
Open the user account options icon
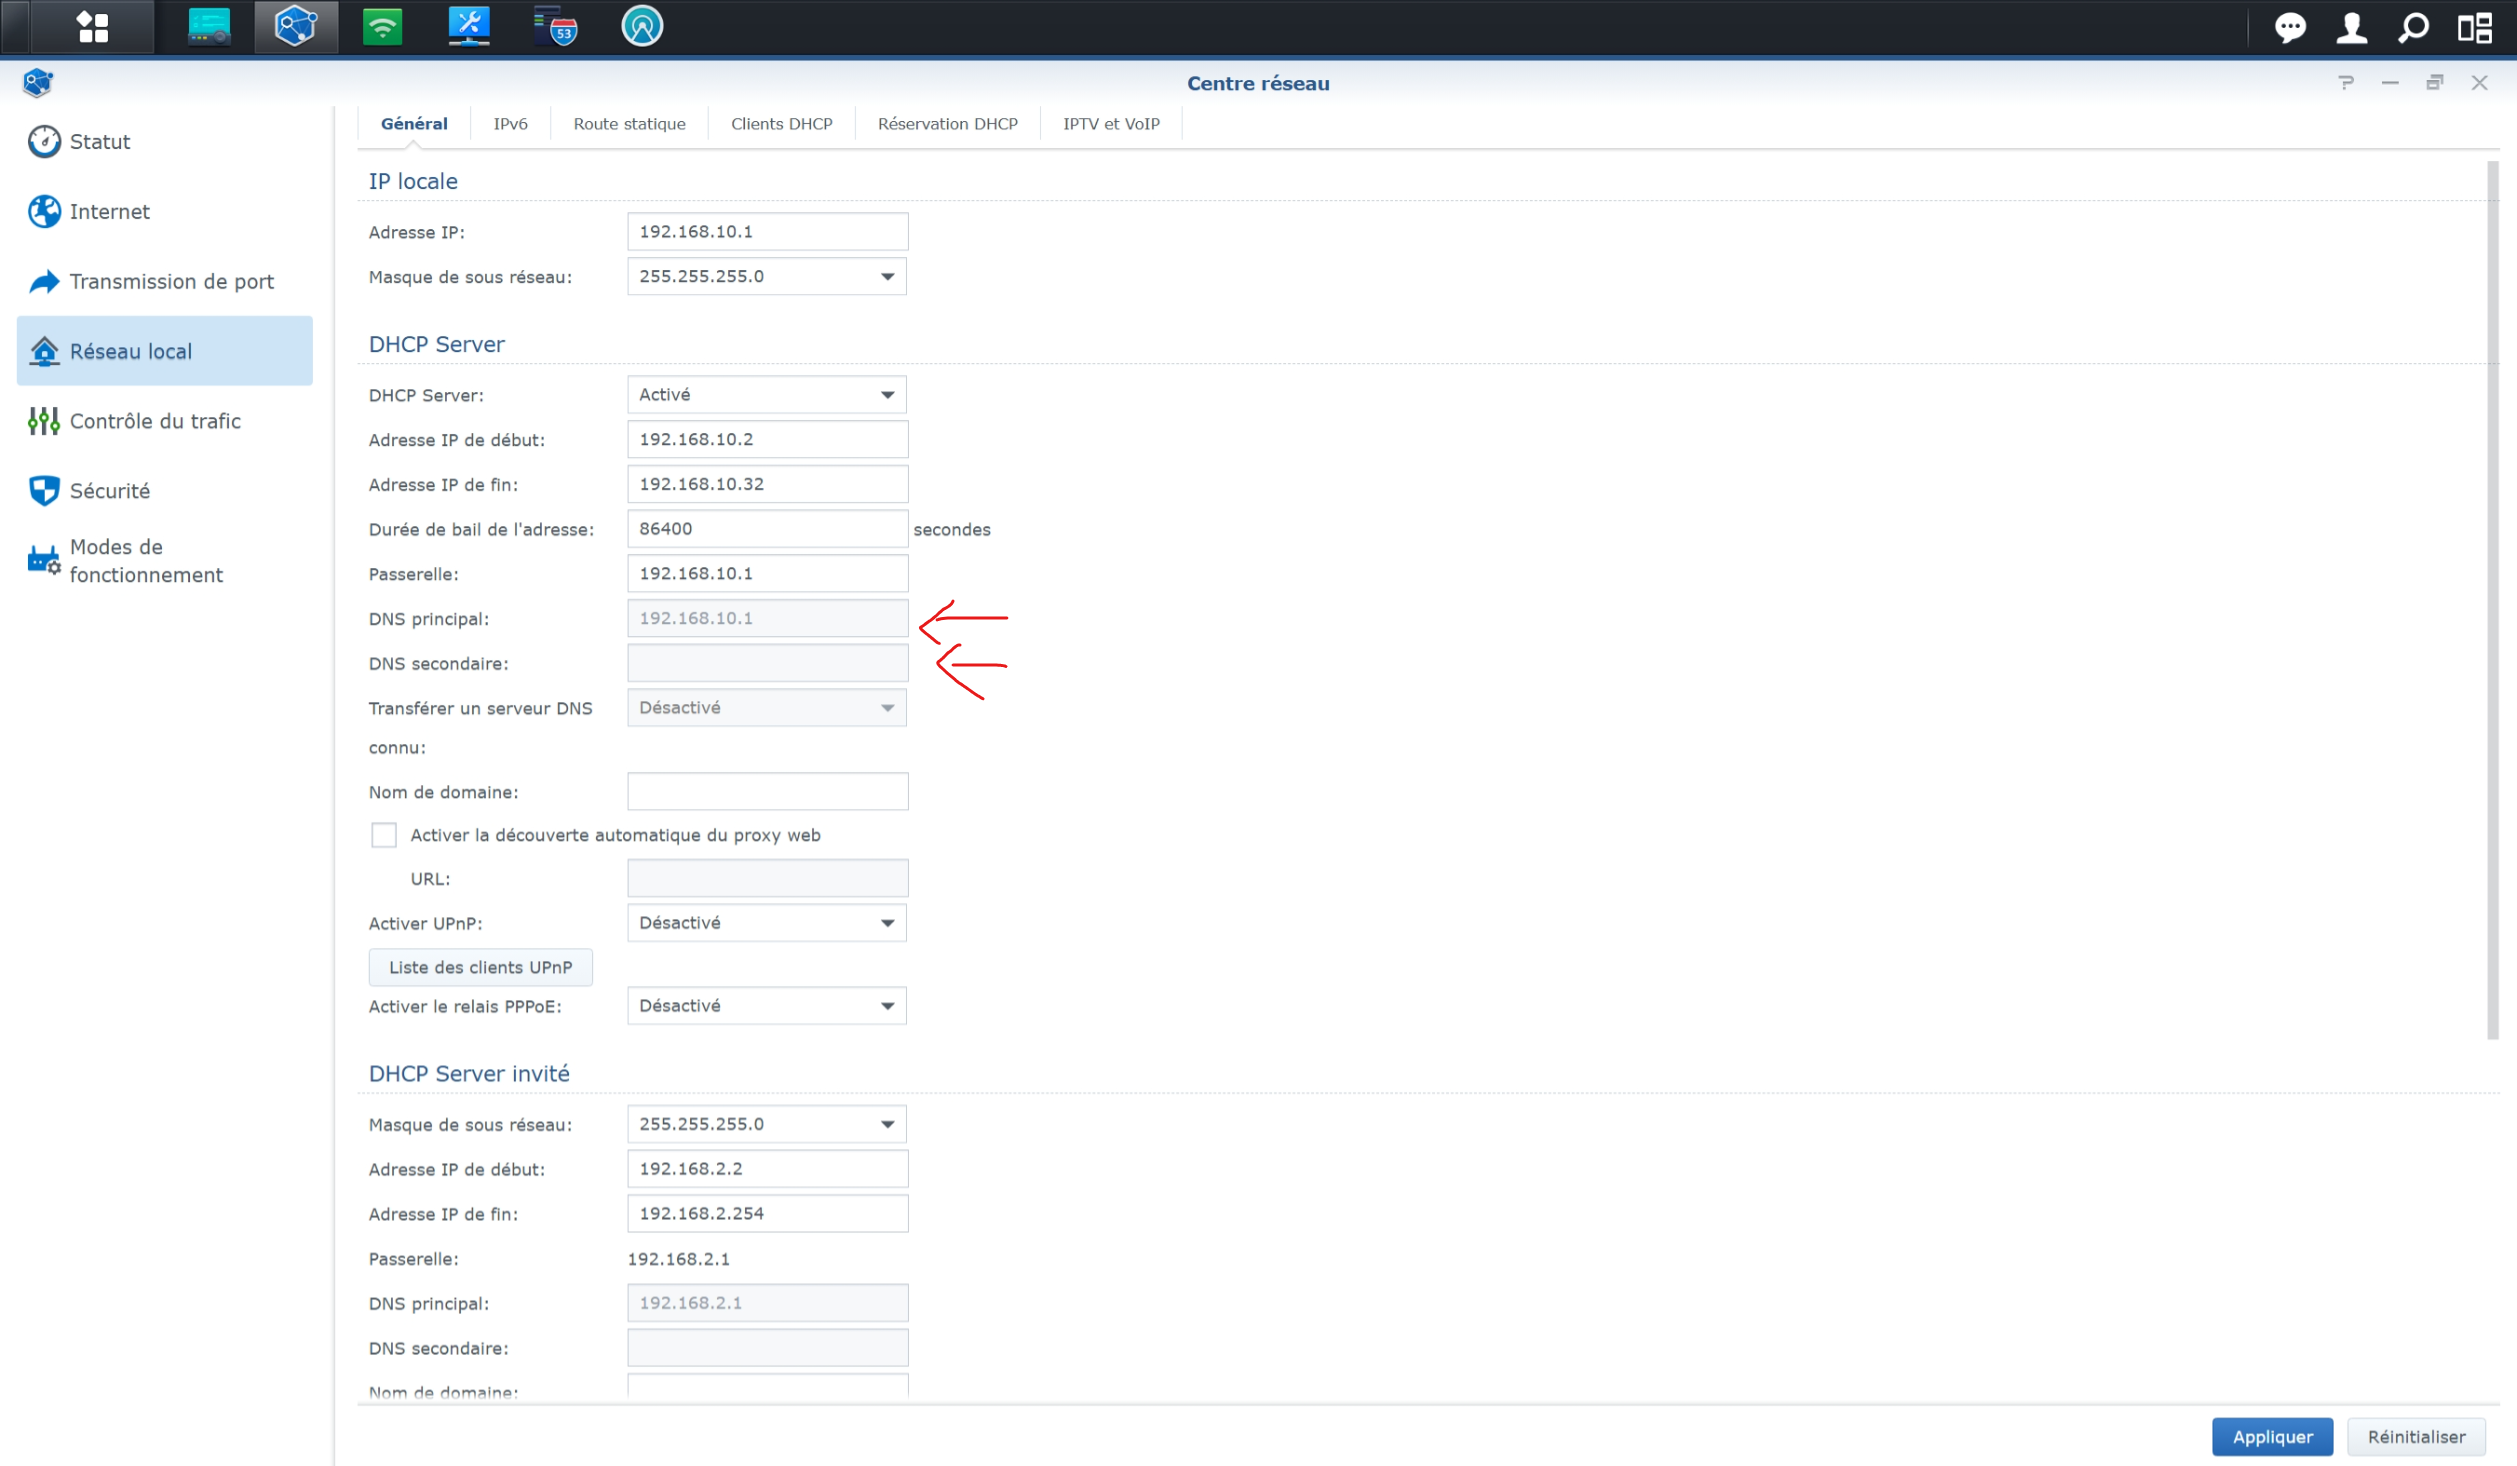click(x=2351, y=27)
